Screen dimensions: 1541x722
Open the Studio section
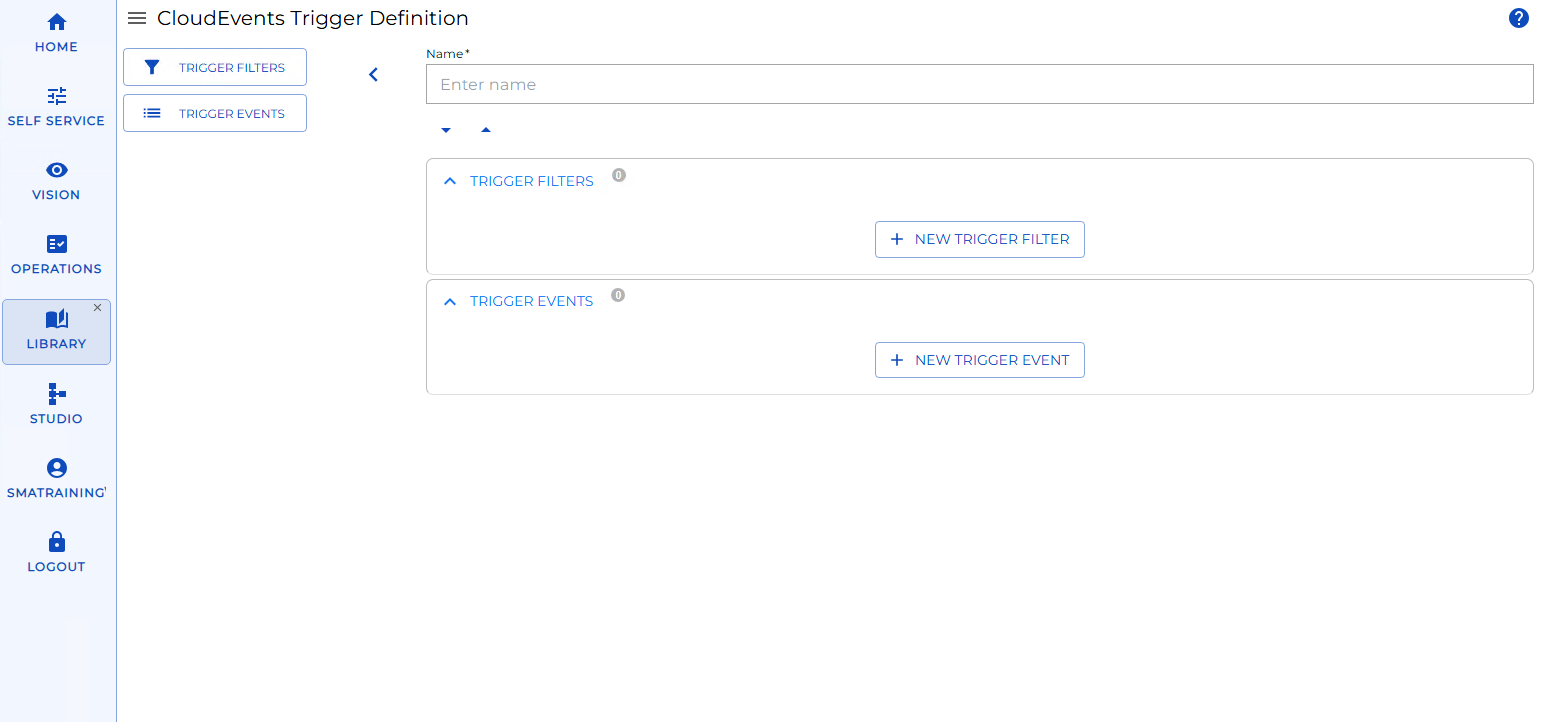56,404
